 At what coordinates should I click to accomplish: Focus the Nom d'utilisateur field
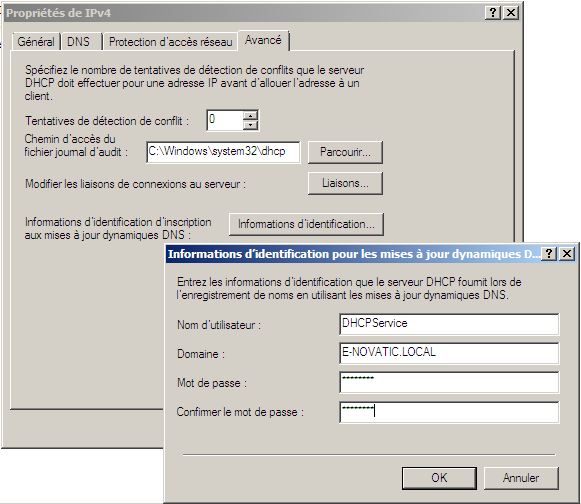coord(449,324)
